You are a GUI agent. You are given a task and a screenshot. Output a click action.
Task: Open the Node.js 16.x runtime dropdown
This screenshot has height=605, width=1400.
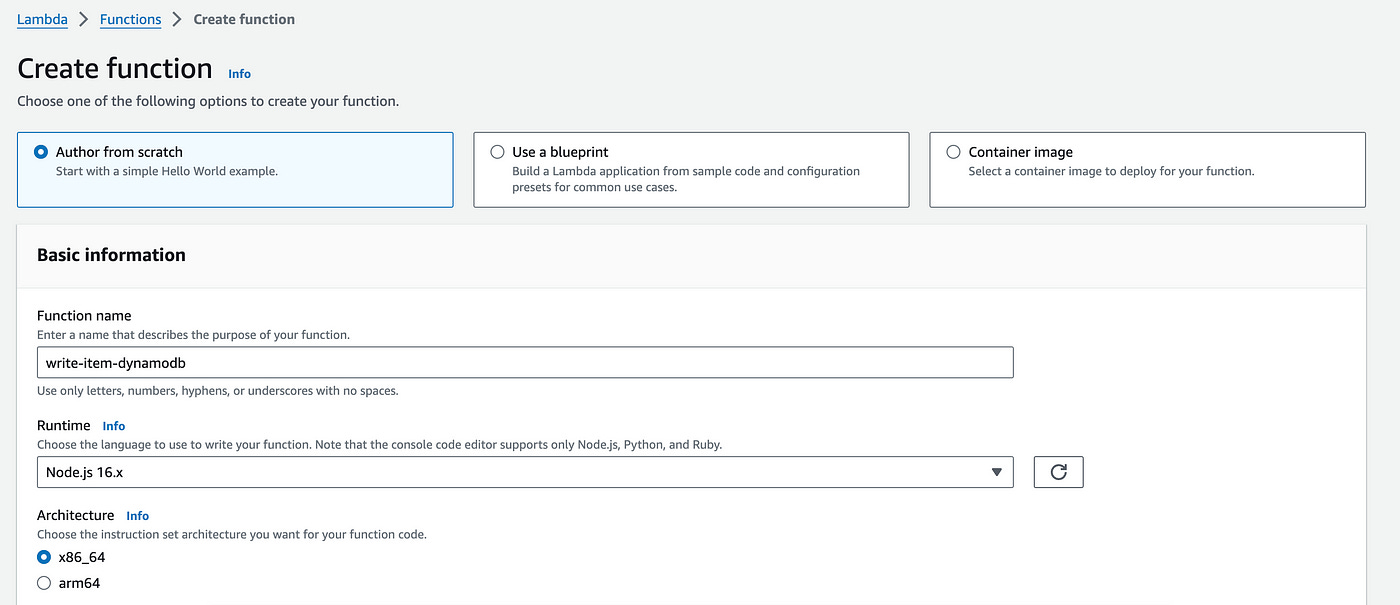[x=525, y=472]
